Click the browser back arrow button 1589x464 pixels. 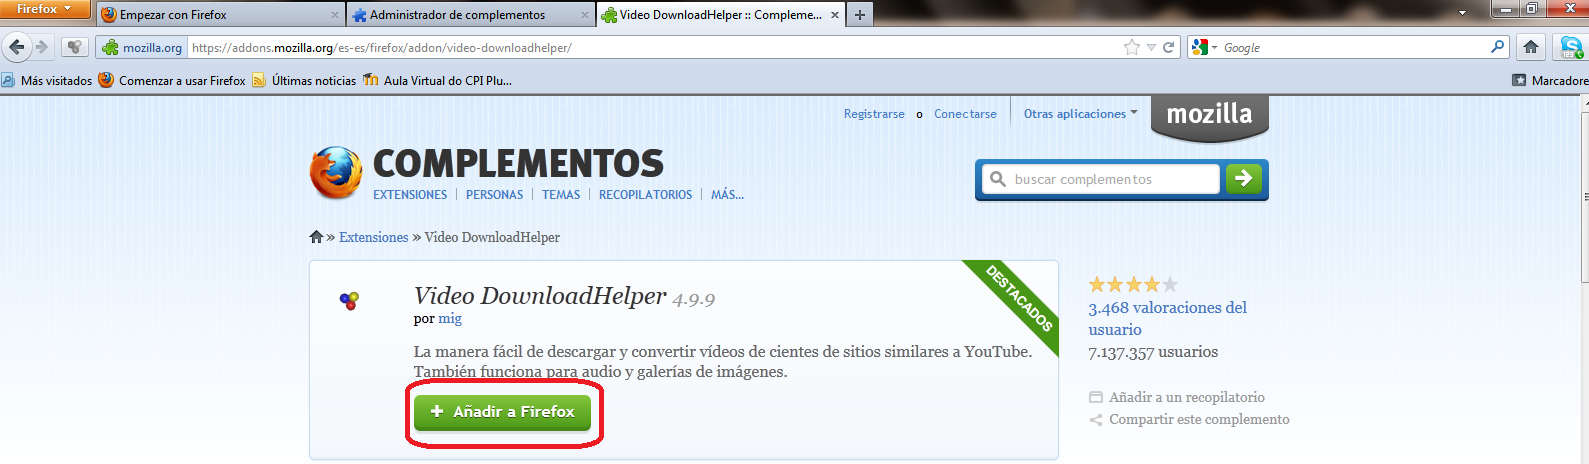click(x=17, y=47)
